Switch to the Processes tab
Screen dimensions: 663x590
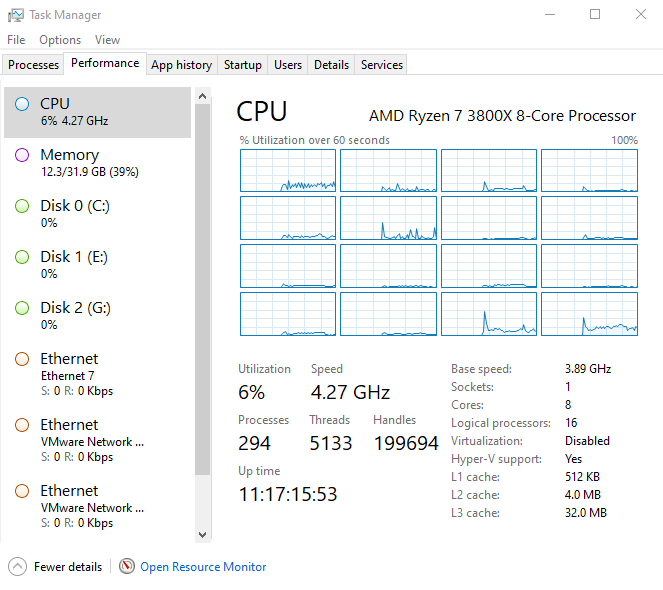[34, 65]
